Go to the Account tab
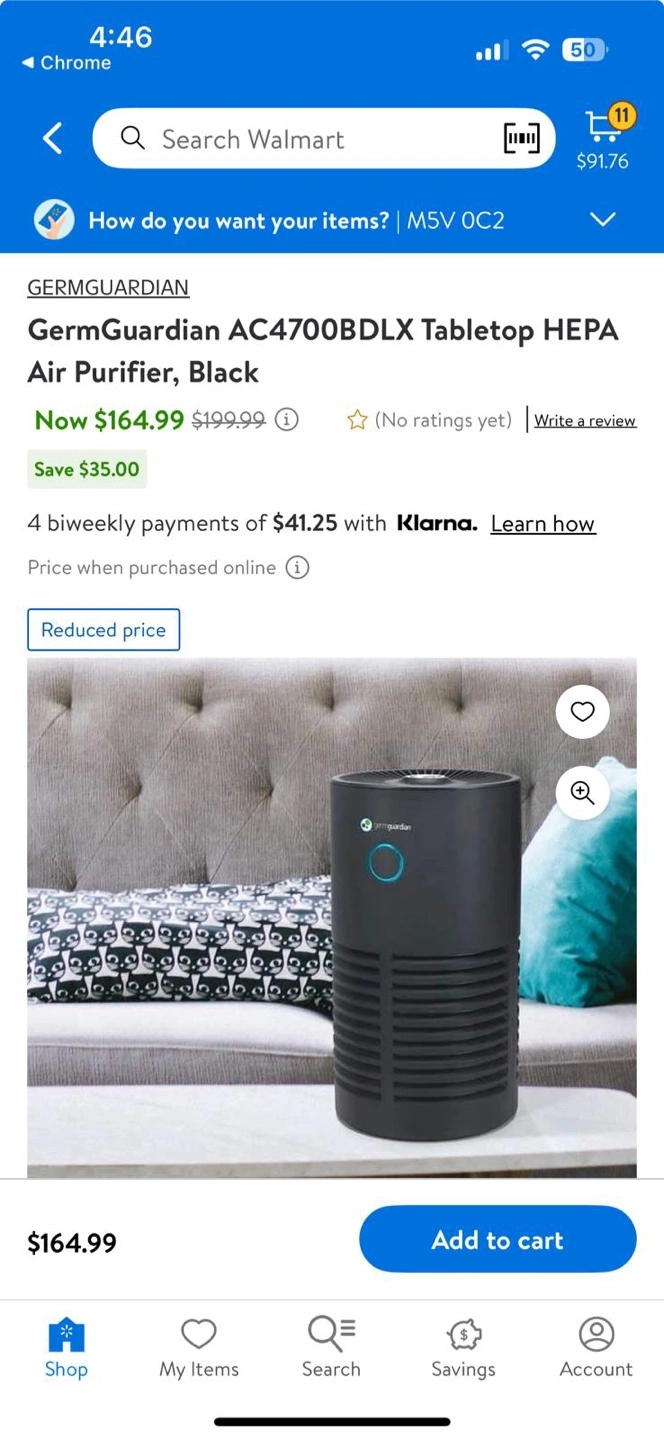664x1440 pixels. tap(596, 1348)
